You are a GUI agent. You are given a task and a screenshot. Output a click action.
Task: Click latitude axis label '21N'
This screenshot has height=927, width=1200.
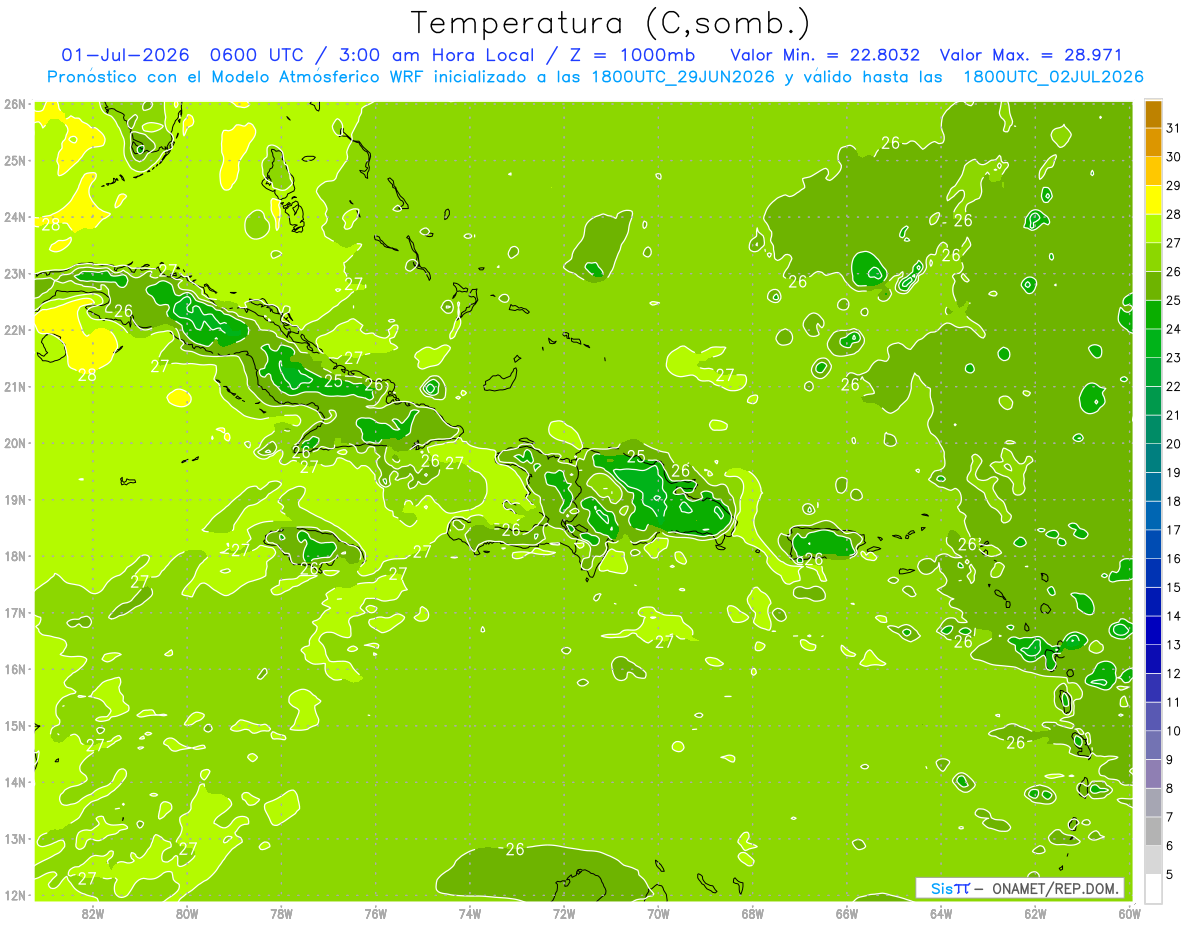14,387
